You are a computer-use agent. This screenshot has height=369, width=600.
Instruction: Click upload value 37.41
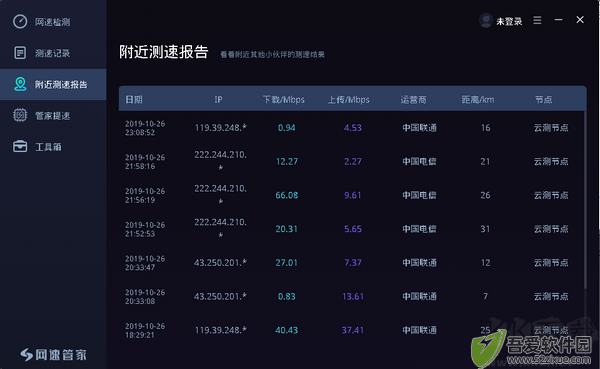point(353,330)
